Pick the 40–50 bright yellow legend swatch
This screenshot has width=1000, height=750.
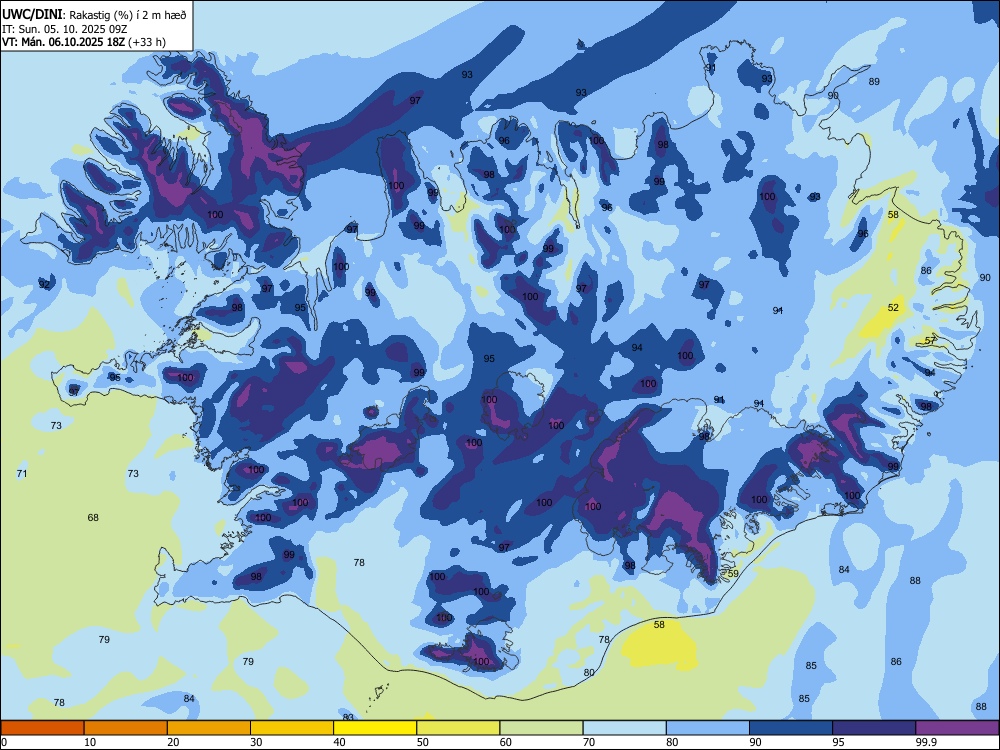point(375,728)
